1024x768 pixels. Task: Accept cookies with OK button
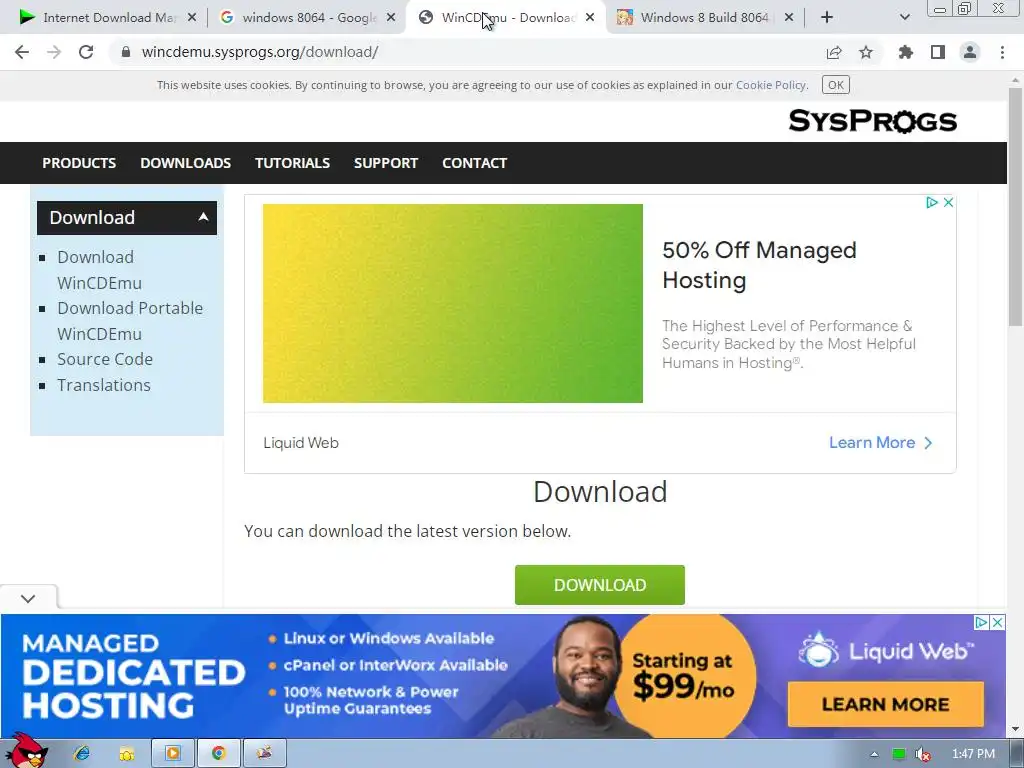[835, 85]
